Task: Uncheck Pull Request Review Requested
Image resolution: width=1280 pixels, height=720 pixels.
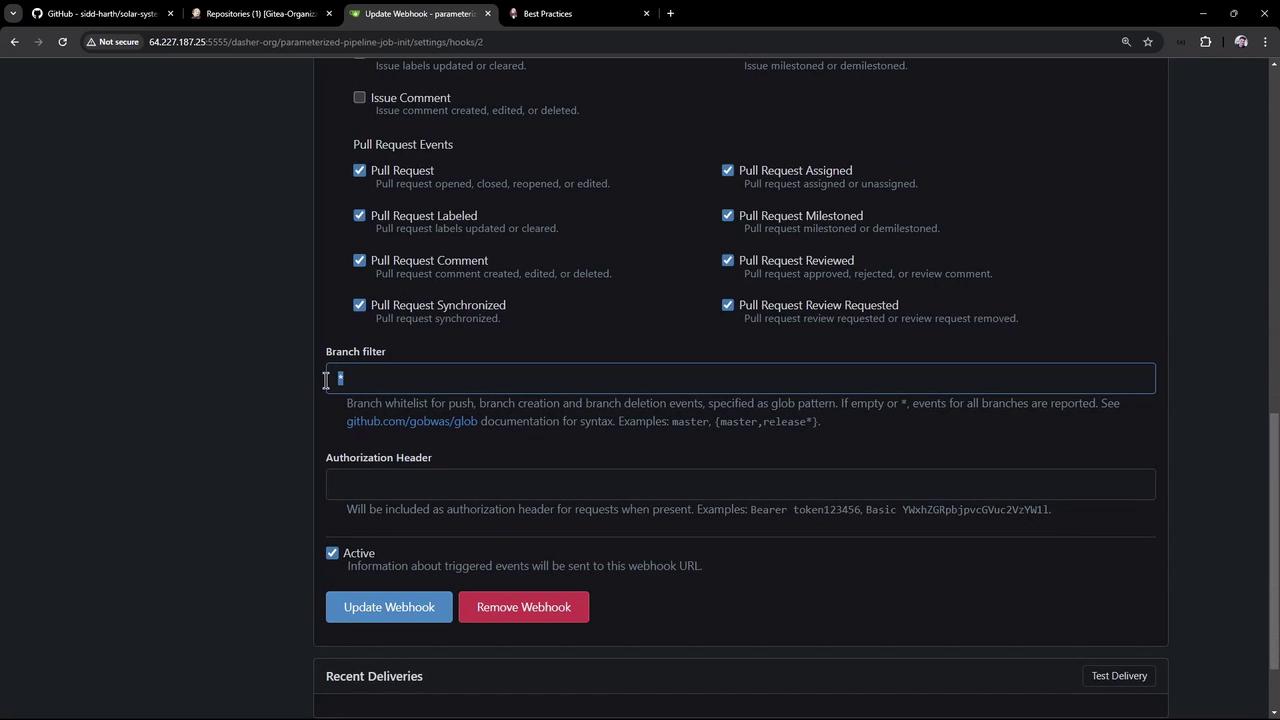Action: click(x=728, y=305)
